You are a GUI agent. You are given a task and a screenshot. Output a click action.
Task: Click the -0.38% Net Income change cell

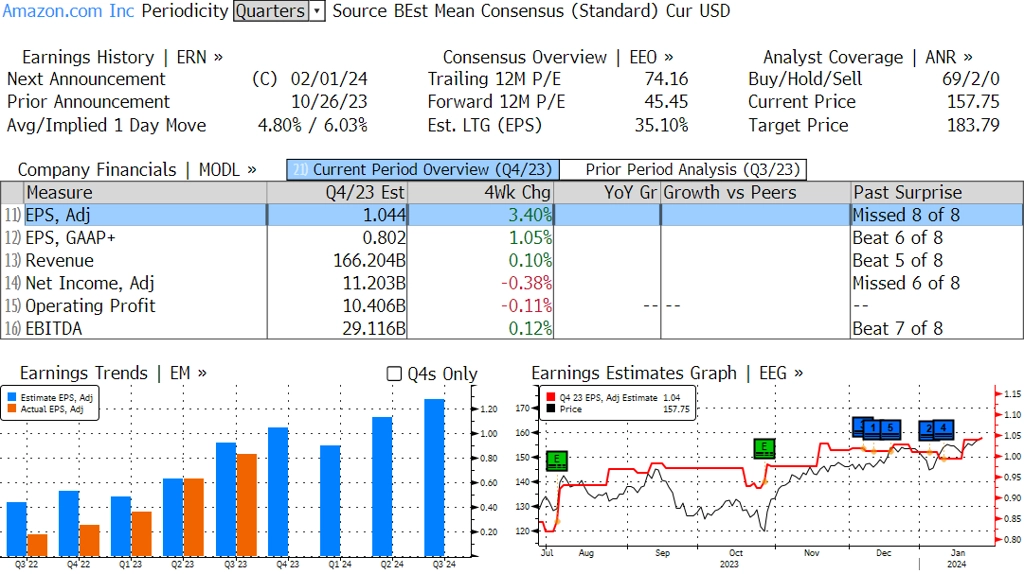click(480, 283)
